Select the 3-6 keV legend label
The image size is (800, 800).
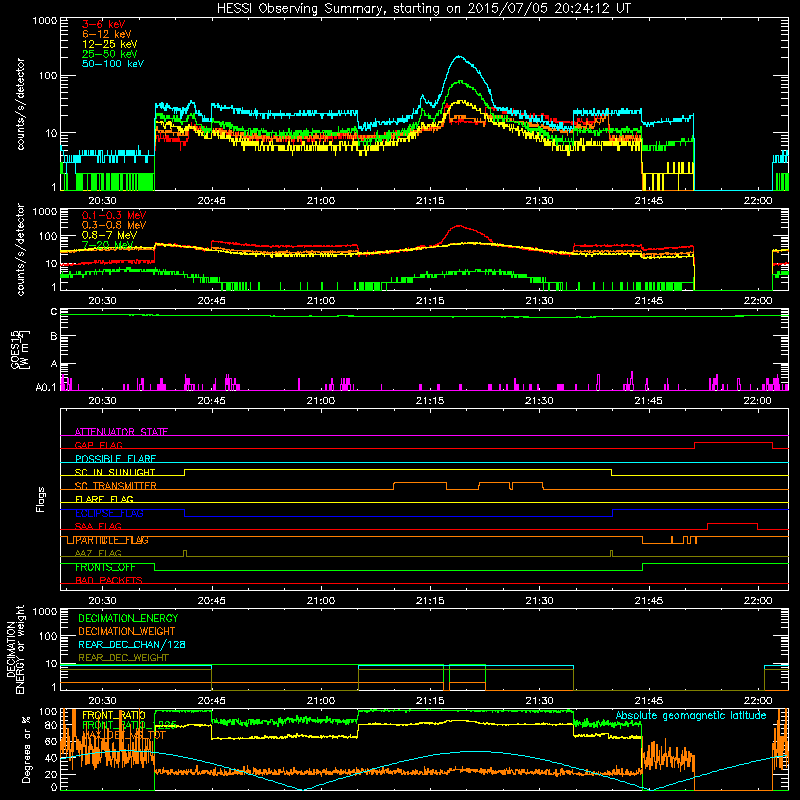[103, 24]
